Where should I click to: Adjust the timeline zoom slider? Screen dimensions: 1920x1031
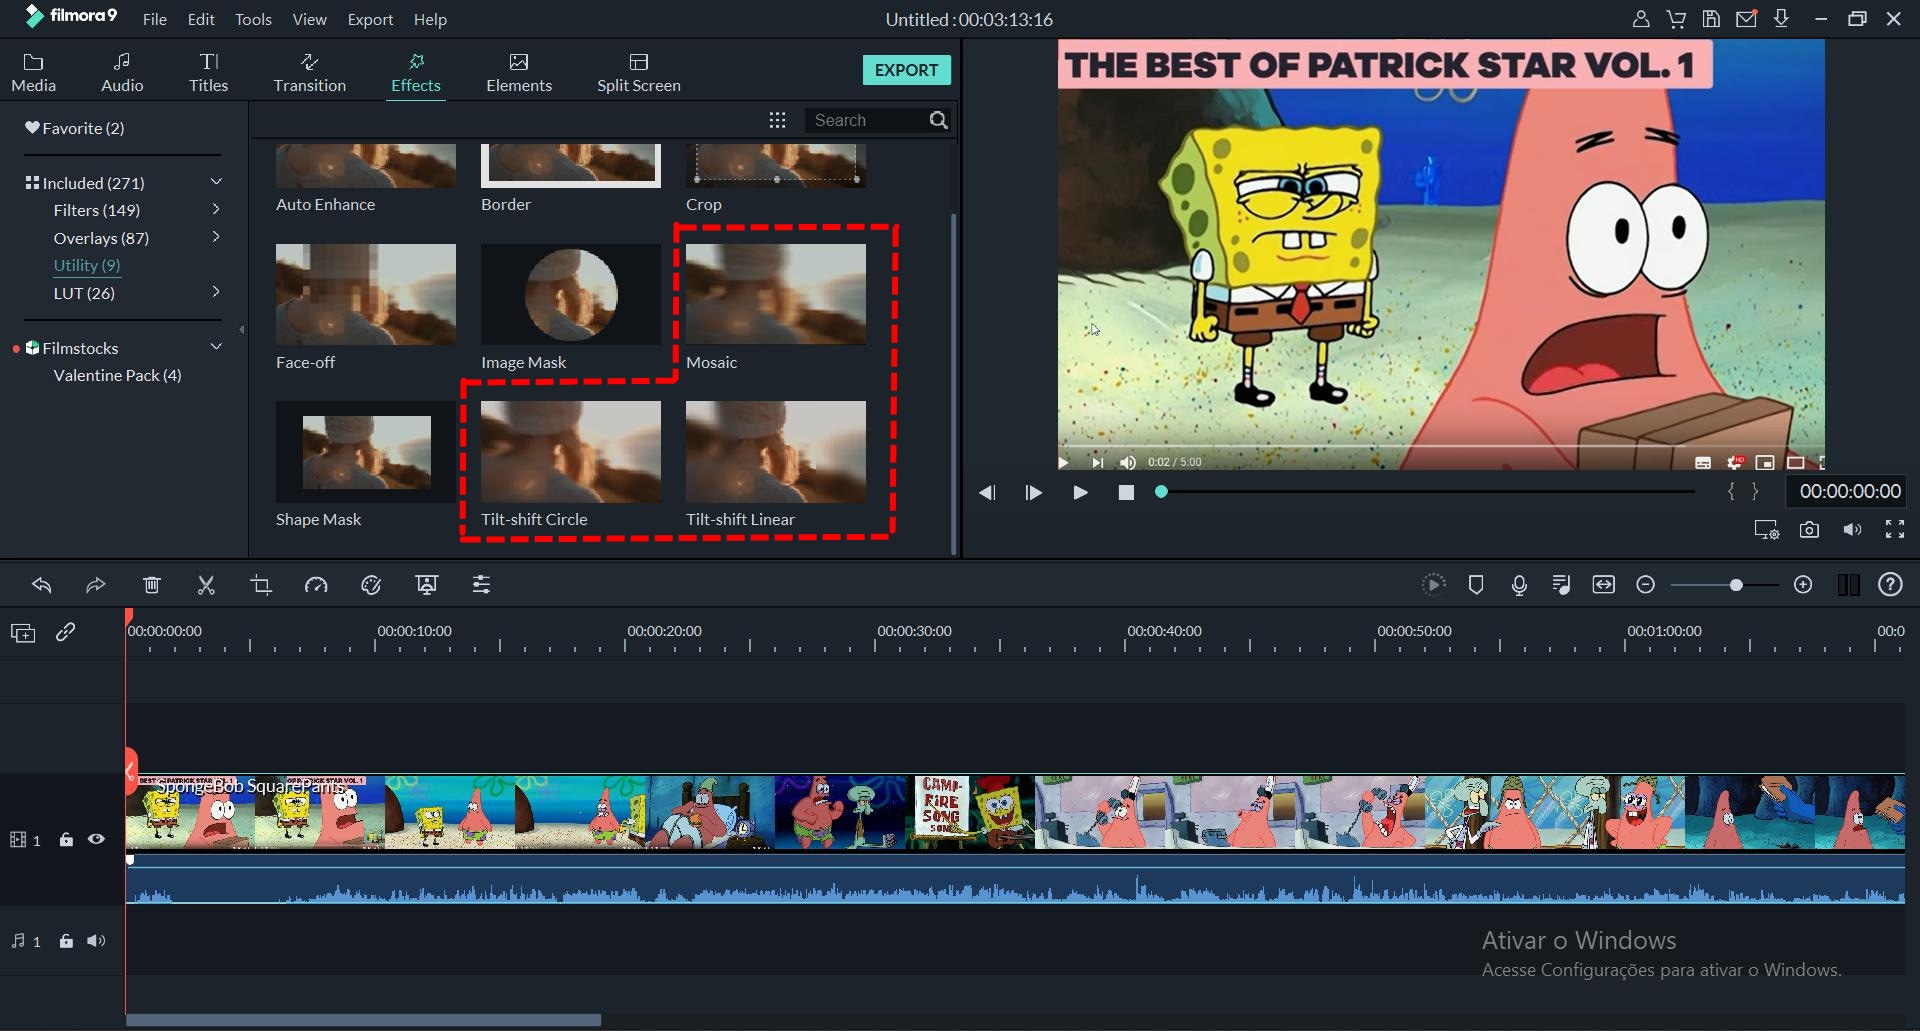[x=1724, y=585]
